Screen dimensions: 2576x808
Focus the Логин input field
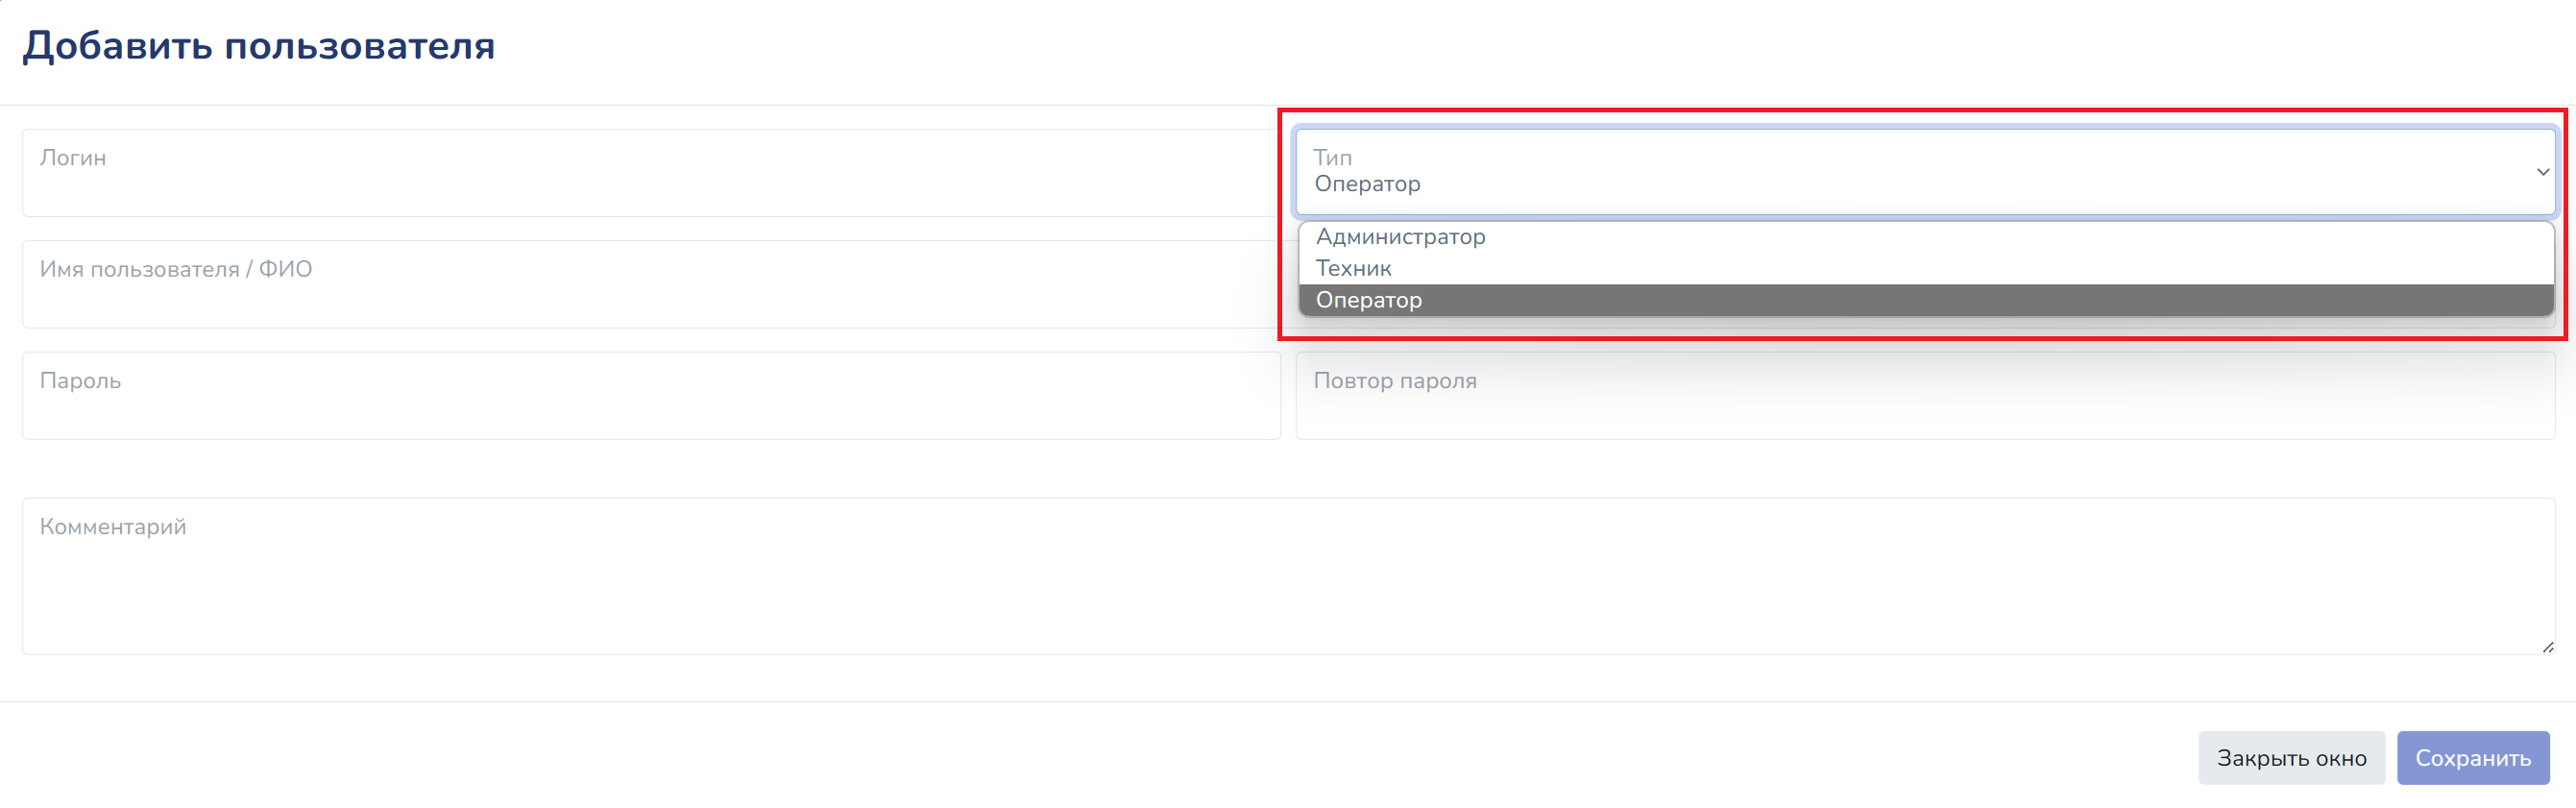(x=651, y=172)
